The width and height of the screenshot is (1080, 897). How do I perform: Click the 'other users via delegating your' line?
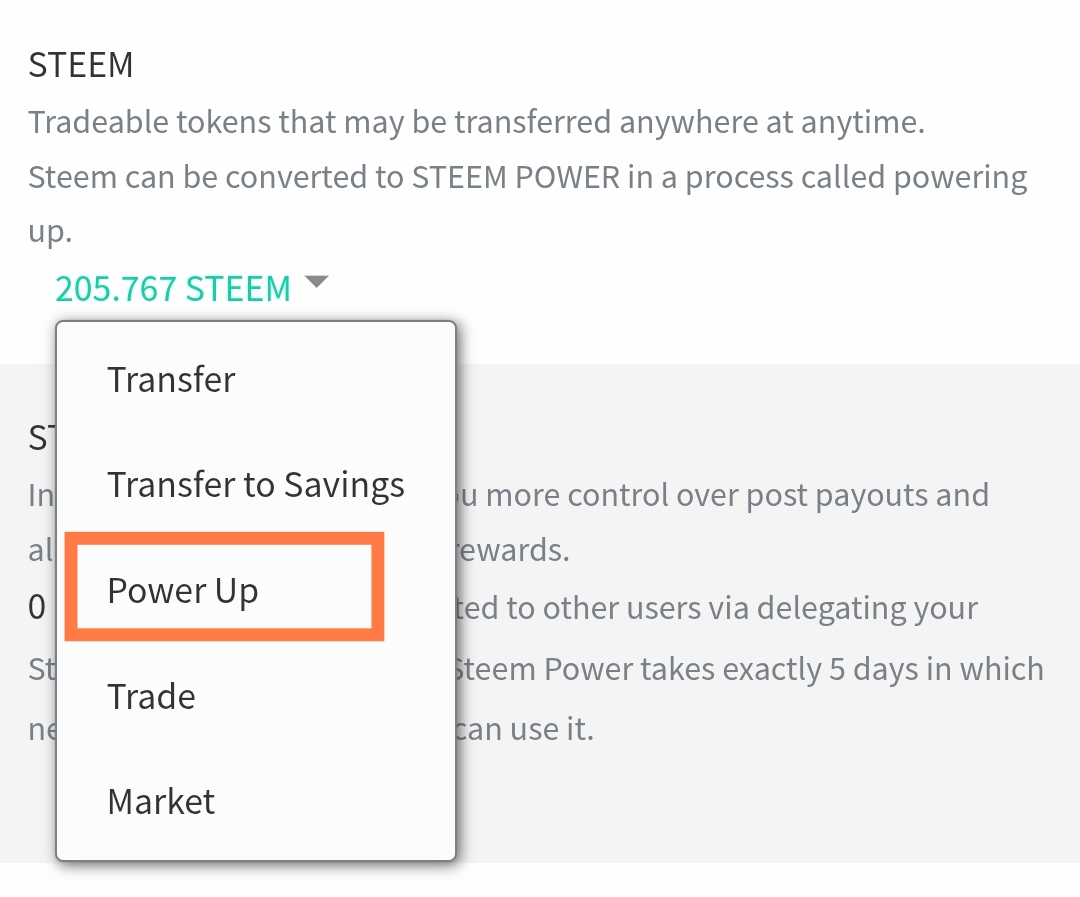[717, 608]
